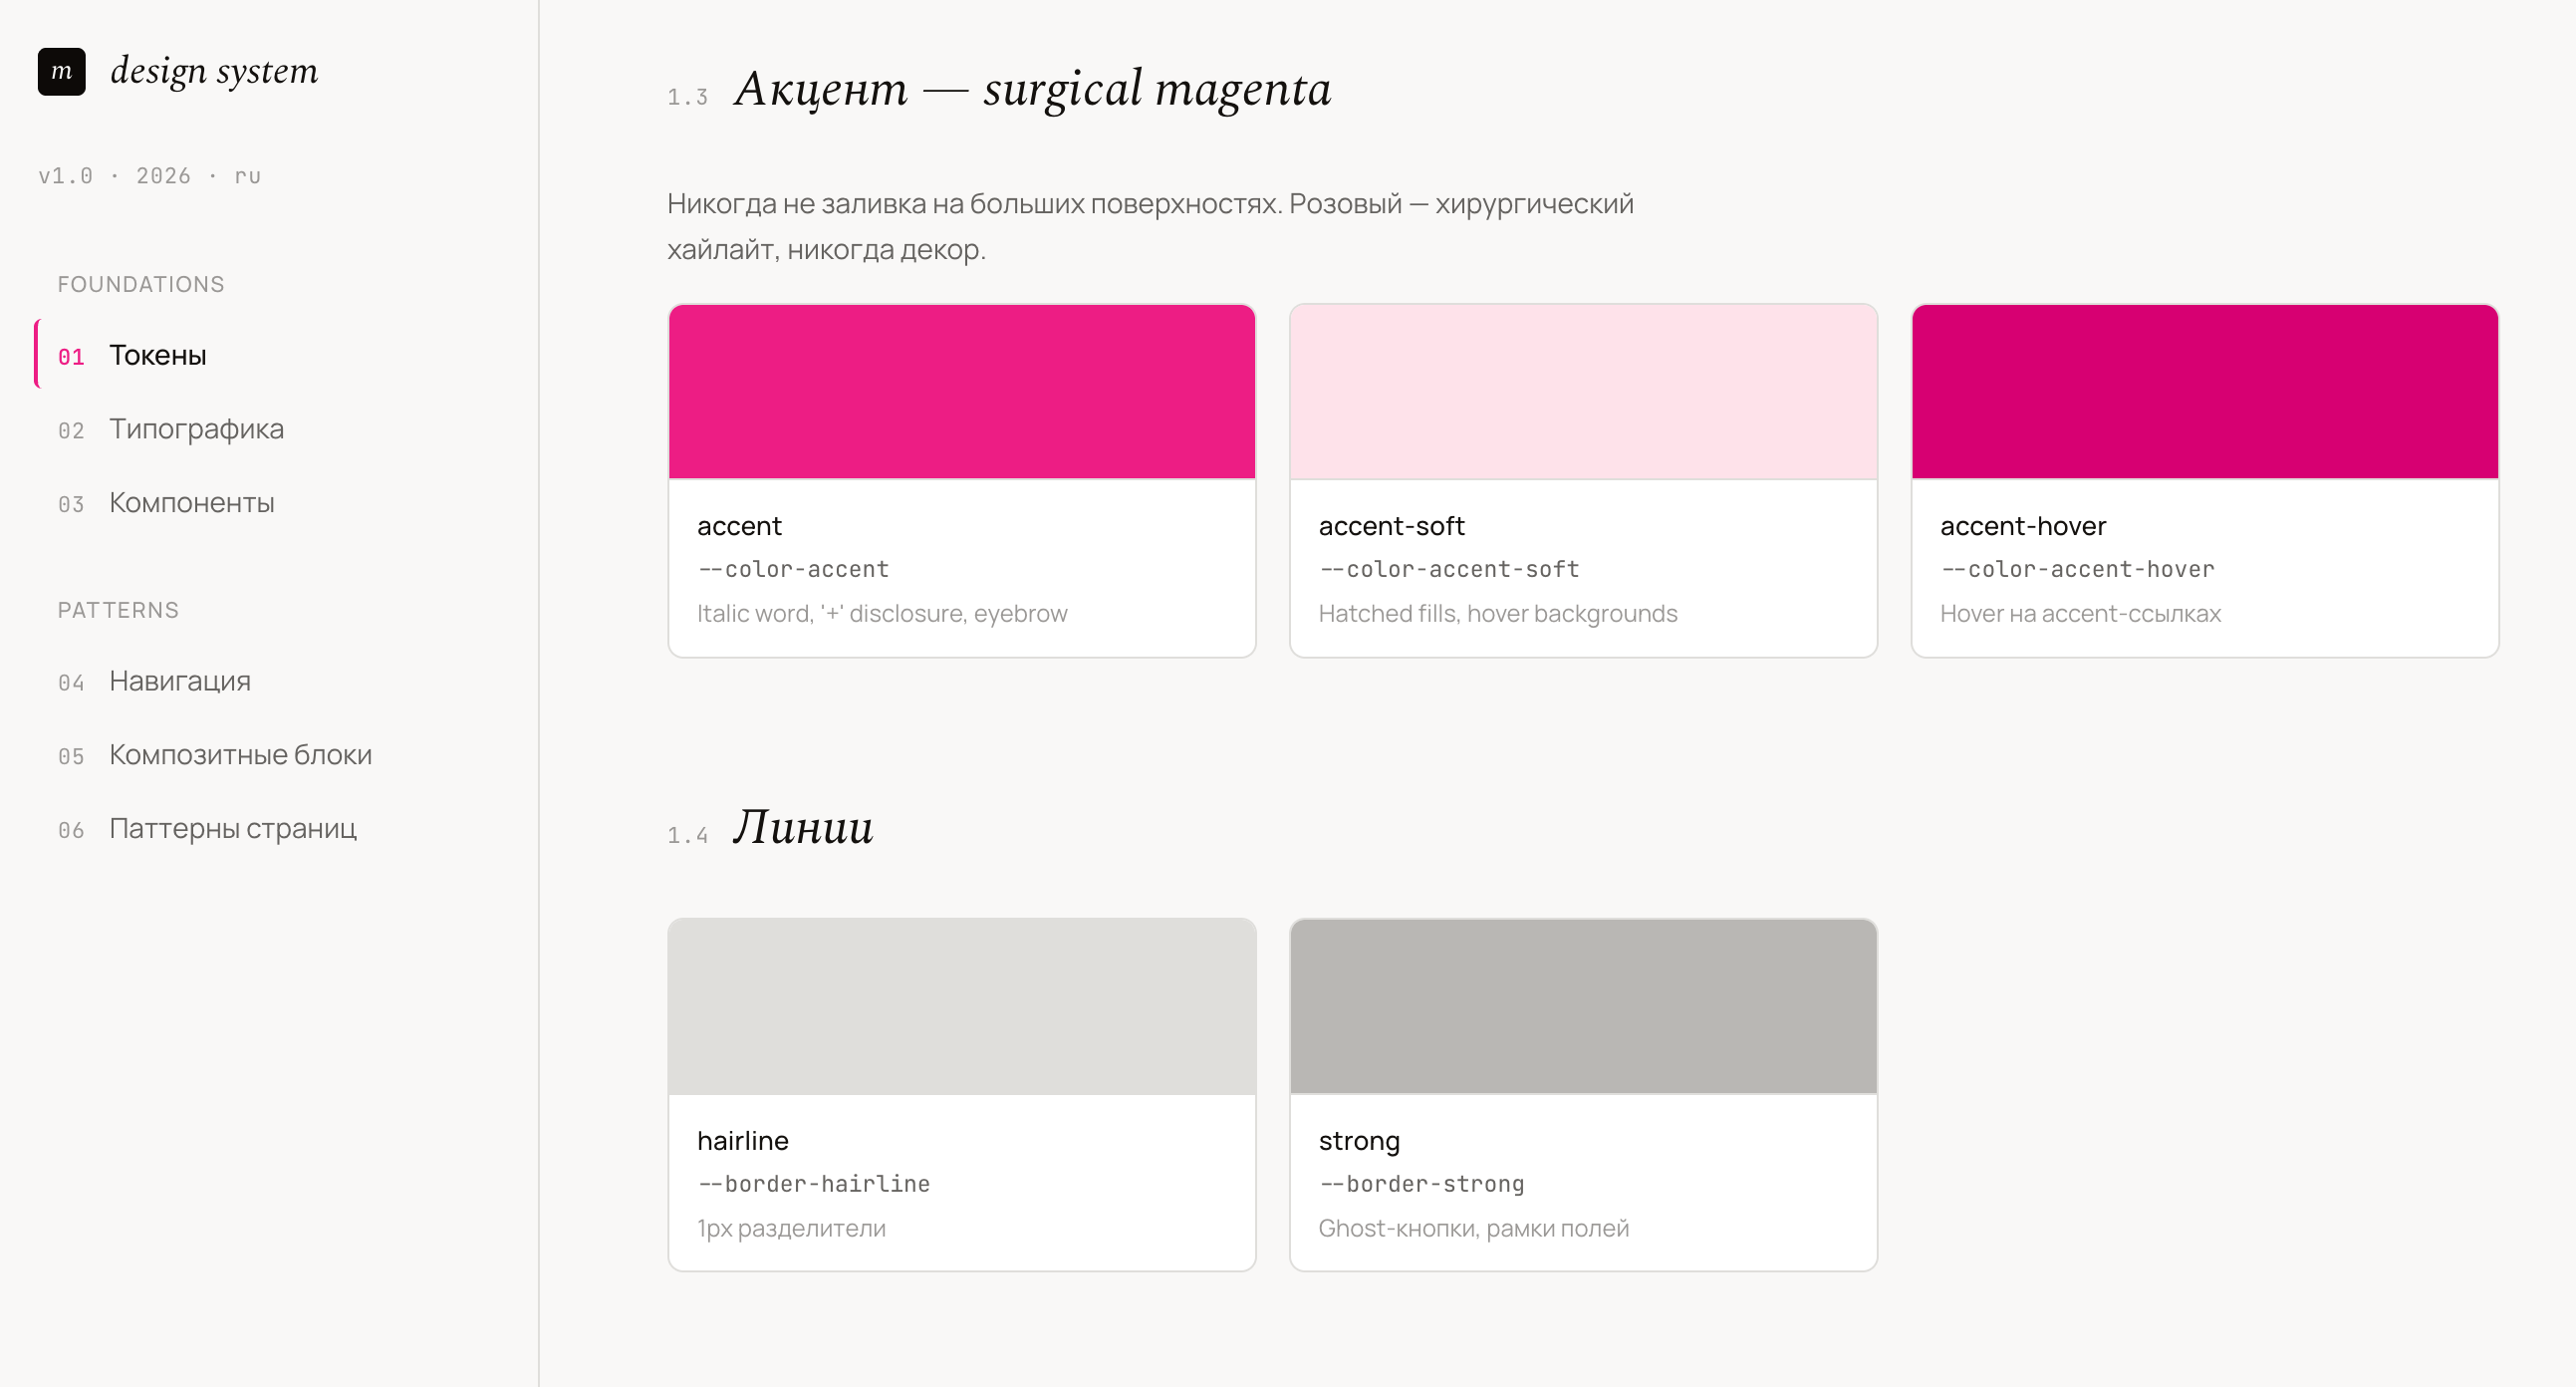Click the 'Линии' section heading
The width and height of the screenshot is (2576, 1387).
coord(803,827)
